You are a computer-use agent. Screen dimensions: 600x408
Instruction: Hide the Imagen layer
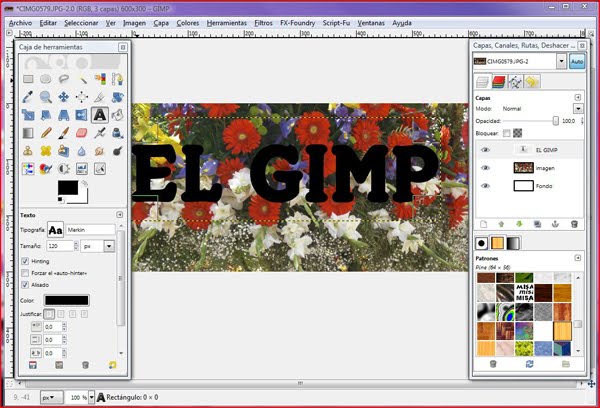pyautogui.click(x=485, y=168)
